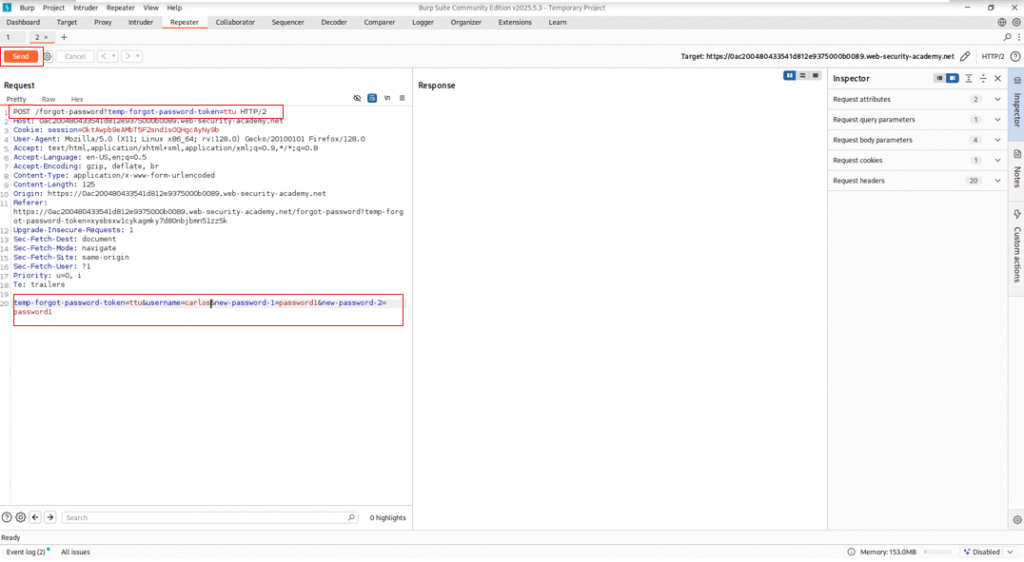Viewport: 1024px width, 562px height.
Task: Go to previous request in history
Action: coord(103,56)
